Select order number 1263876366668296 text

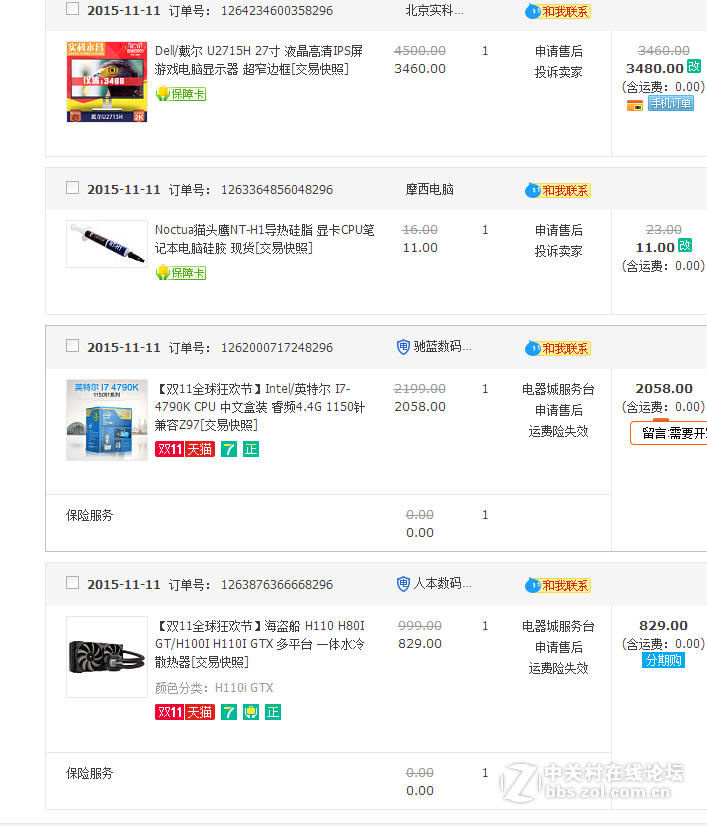(x=277, y=585)
